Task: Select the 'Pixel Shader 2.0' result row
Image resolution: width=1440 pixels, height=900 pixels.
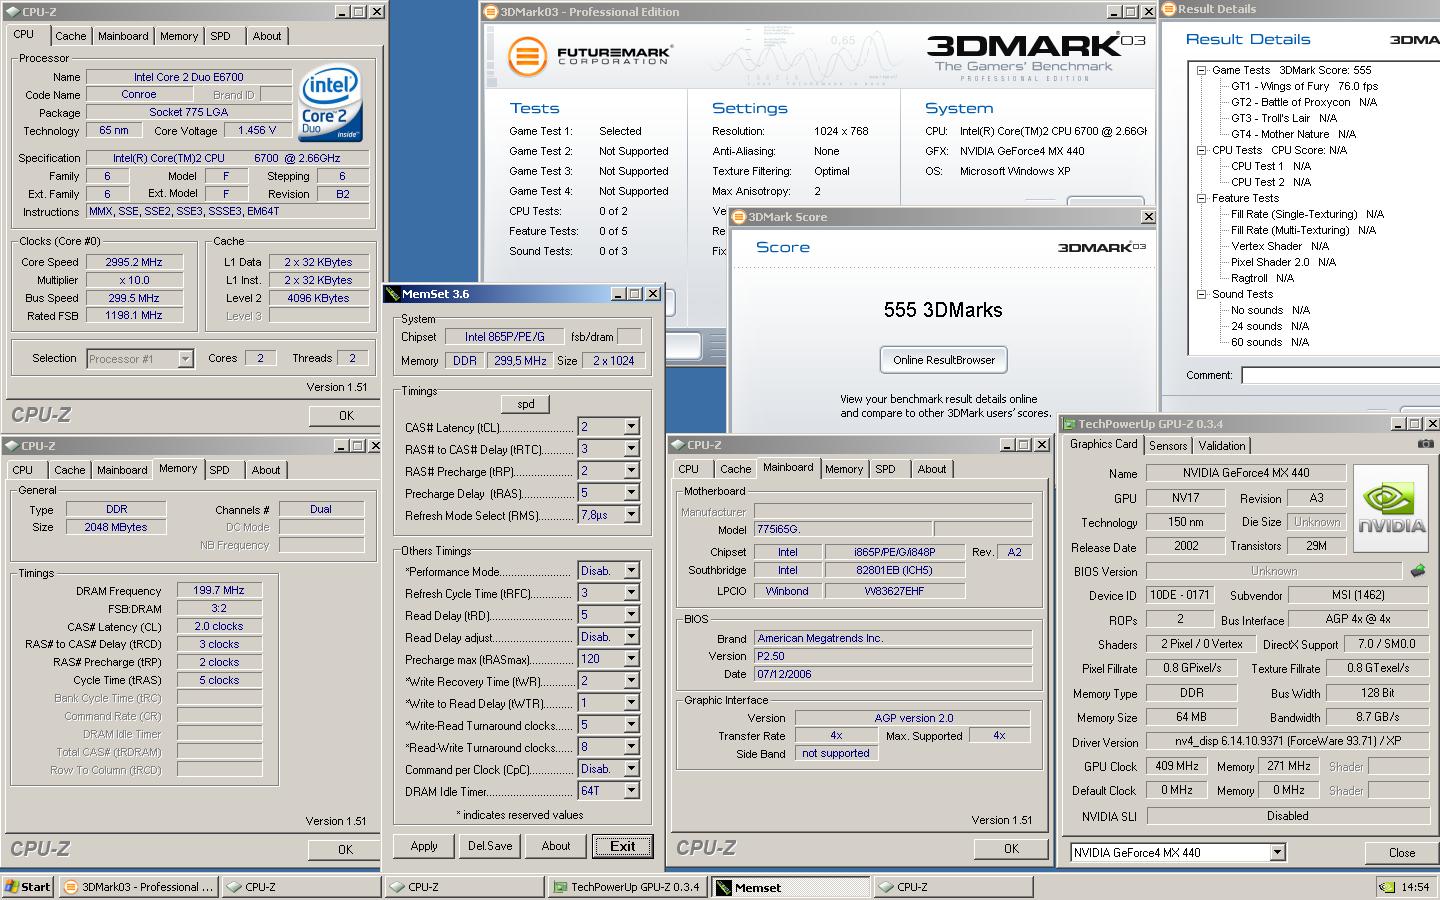Action: click(1283, 262)
